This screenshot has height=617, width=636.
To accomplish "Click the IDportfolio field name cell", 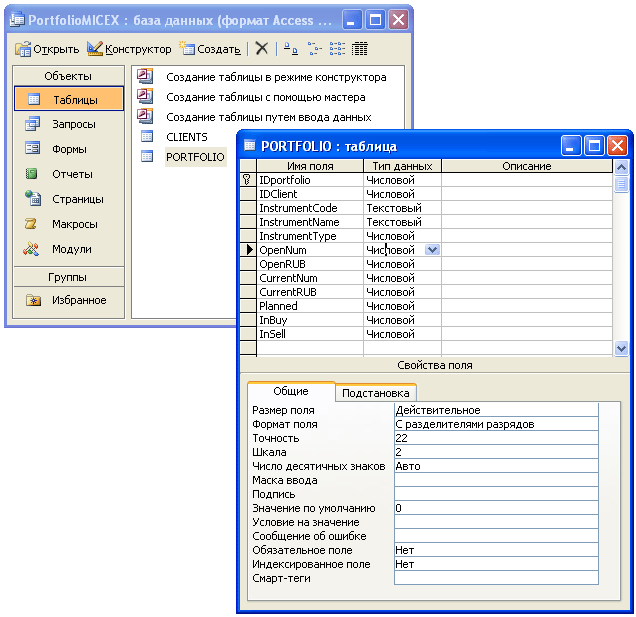I will (x=310, y=180).
